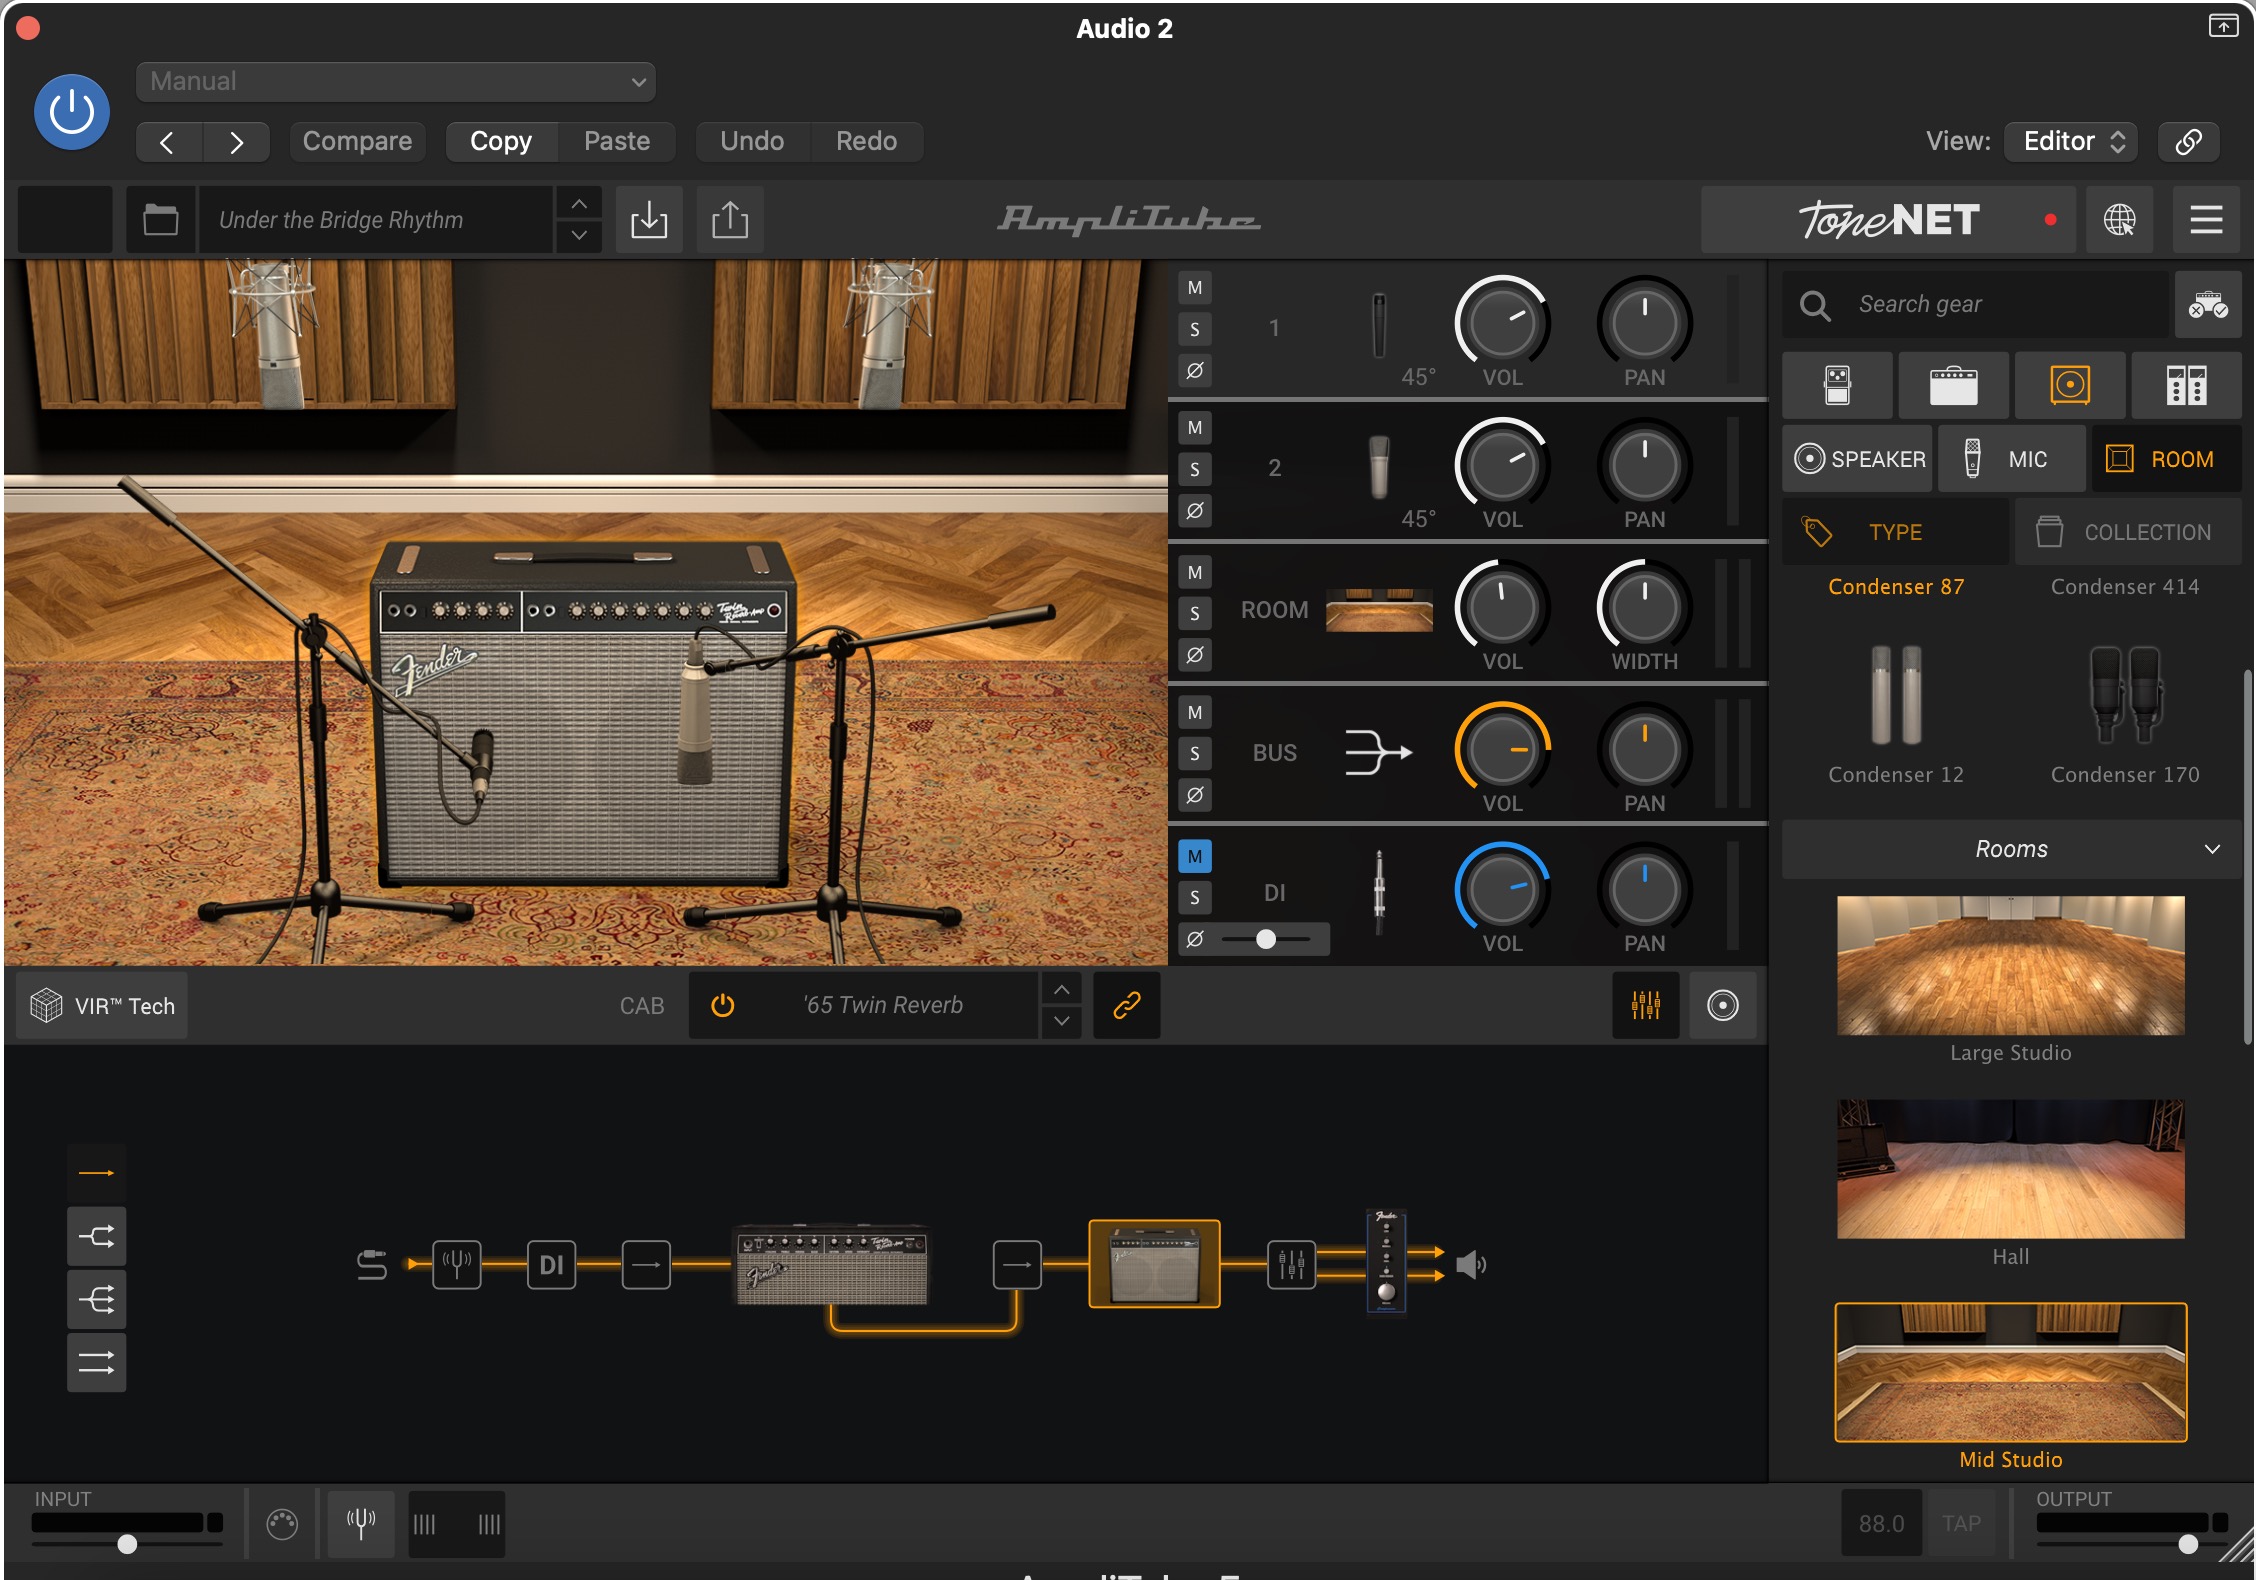Open the ToneNET globe icon
This screenshot has width=2256, height=1580.
coord(2119,219)
